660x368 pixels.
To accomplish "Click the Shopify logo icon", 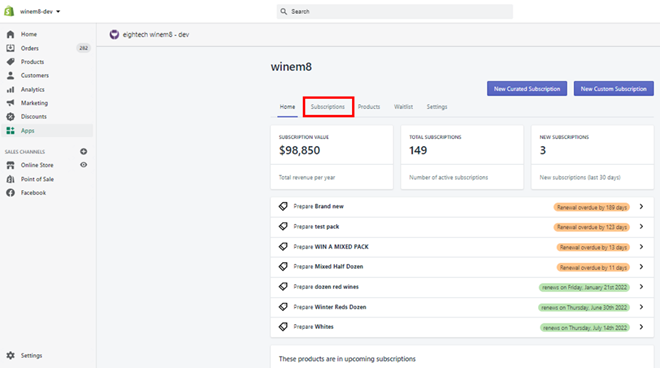I will pos(9,11).
